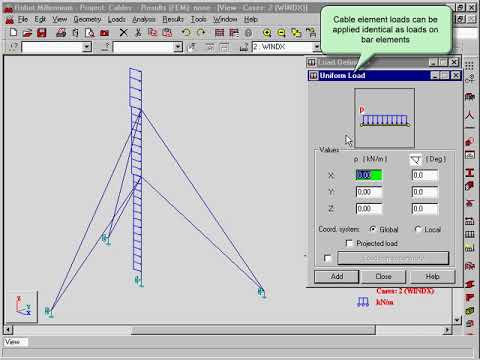This screenshot has height=360, width=480.
Task: Open the Analysis menu
Action: point(144,19)
